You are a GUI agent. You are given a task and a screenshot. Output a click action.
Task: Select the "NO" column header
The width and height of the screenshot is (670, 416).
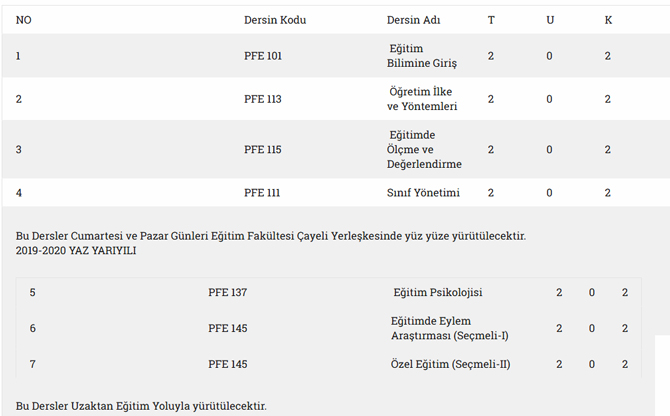click(23, 20)
